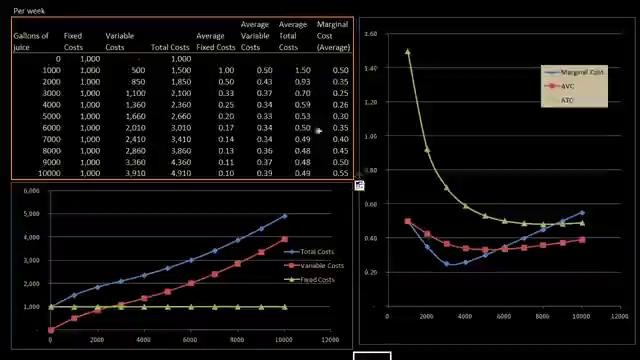Screen dimensions: 640x360
Task: Click average variable cost cell showing 0.43
Action: [264, 82]
